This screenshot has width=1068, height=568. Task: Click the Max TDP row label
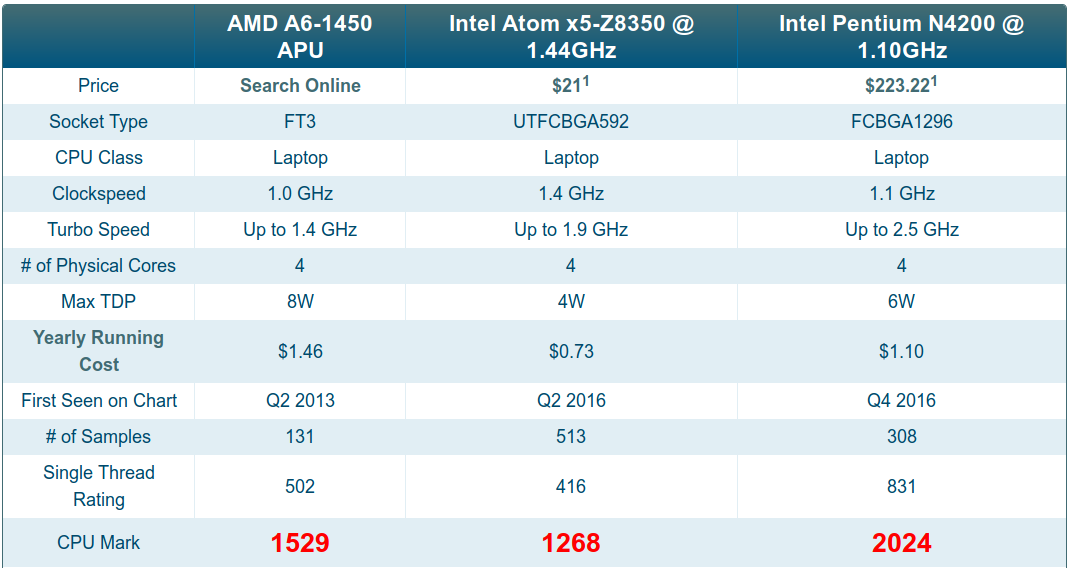[x=99, y=301]
